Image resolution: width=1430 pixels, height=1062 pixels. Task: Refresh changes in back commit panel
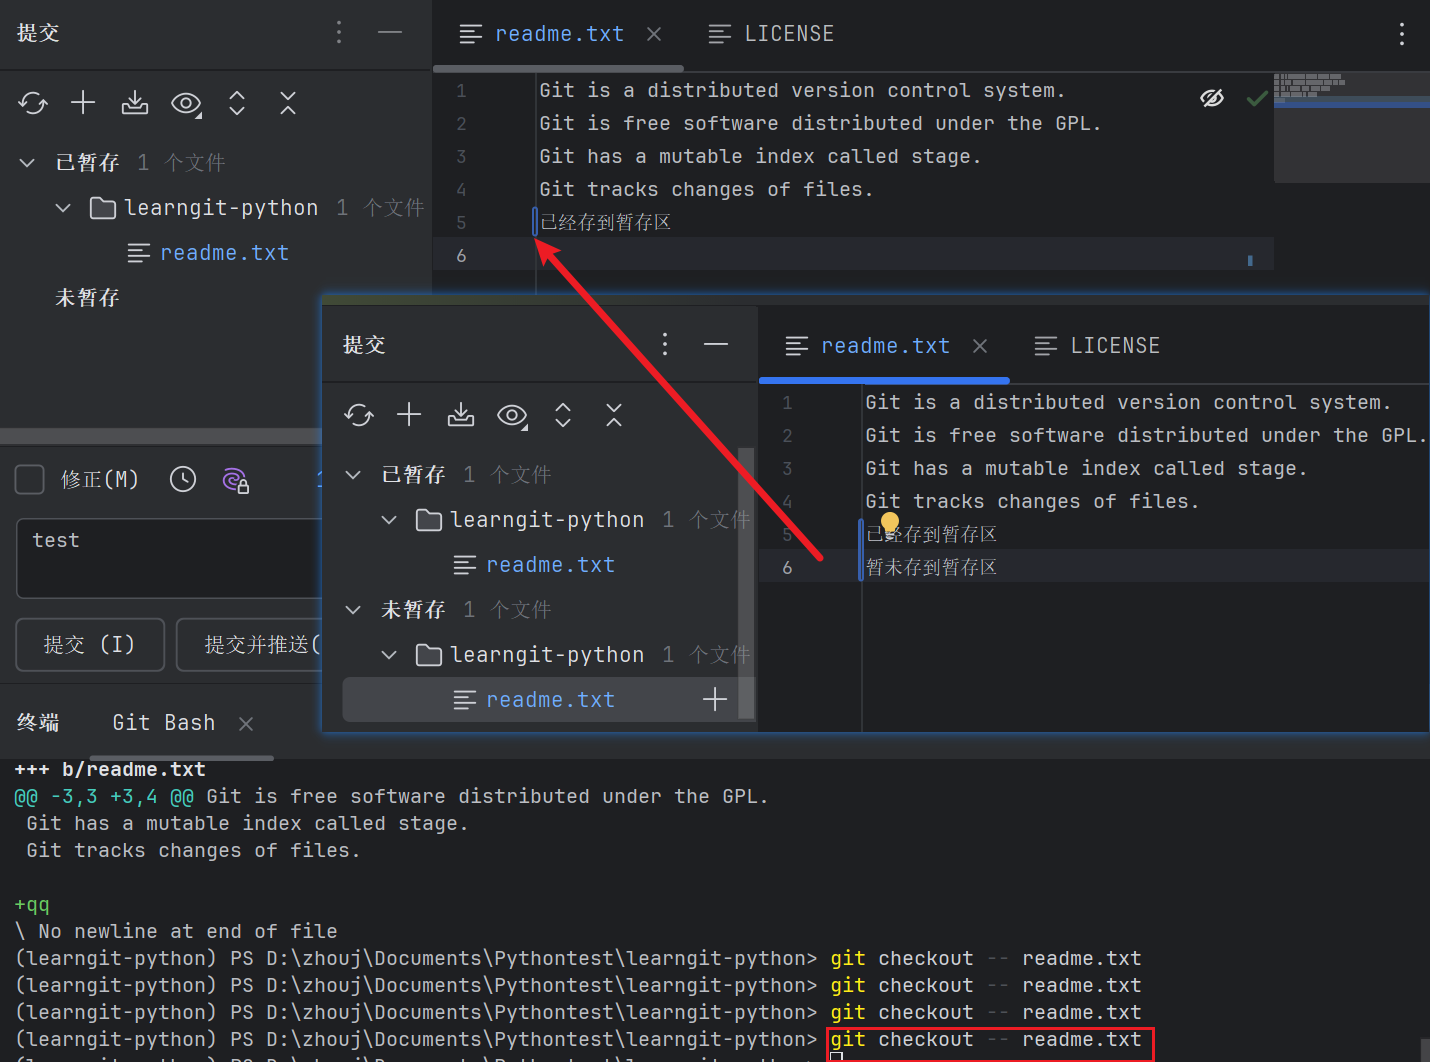pyautogui.click(x=33, y=103)
